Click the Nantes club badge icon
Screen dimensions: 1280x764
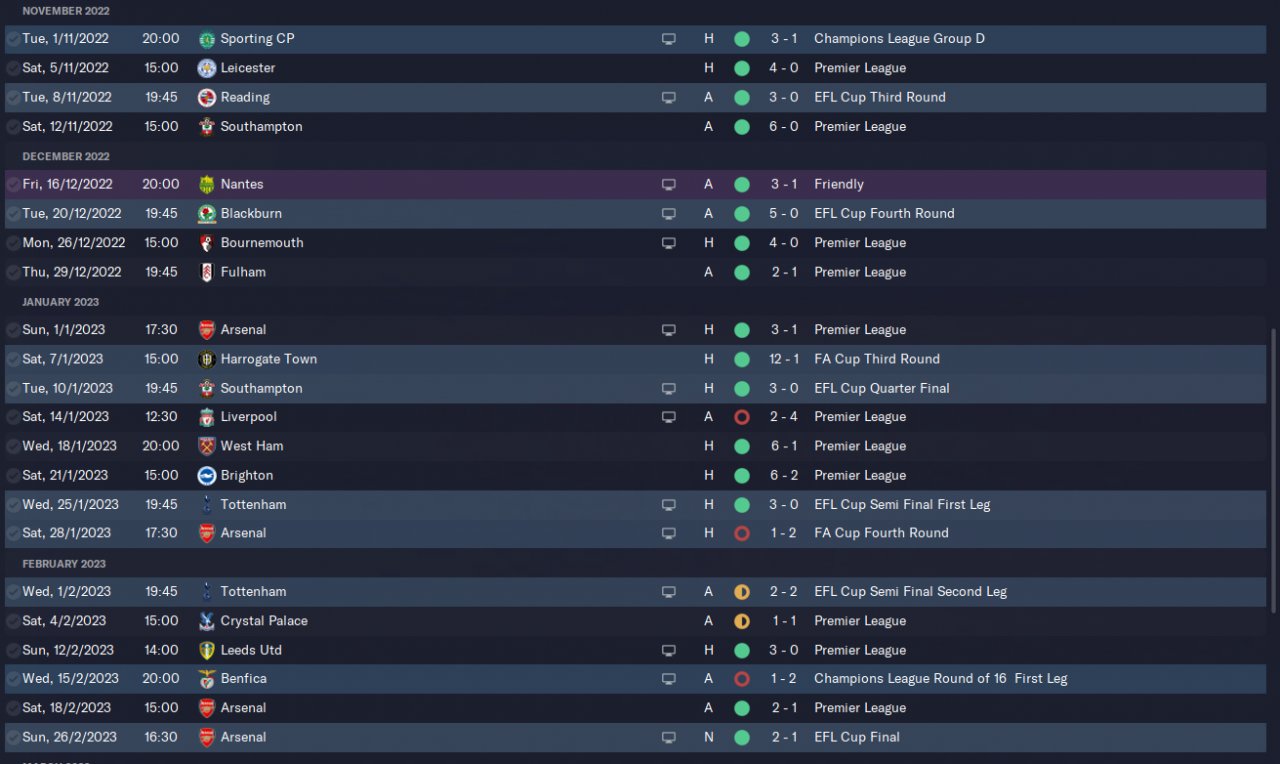(207, 184)
